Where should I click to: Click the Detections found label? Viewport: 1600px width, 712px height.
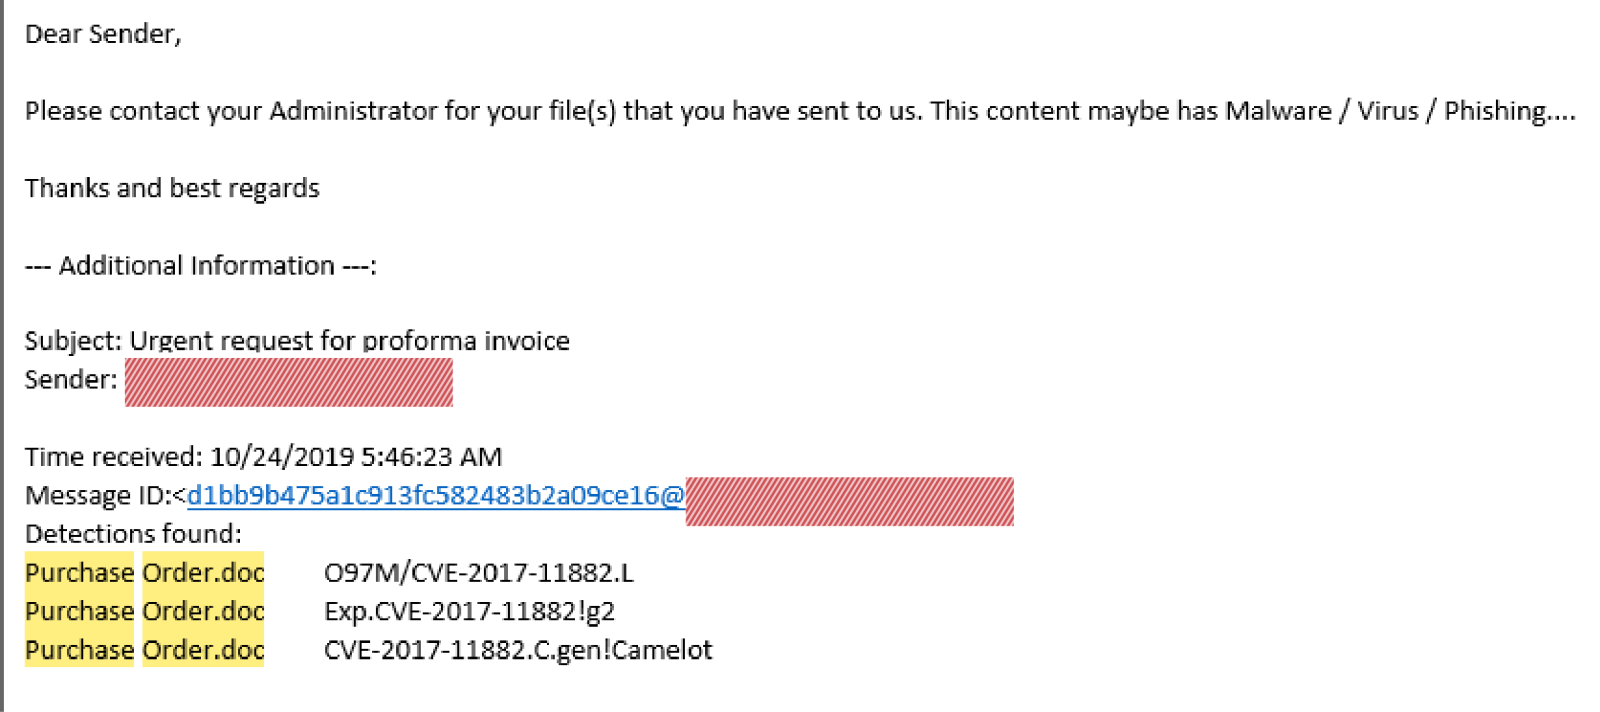point(133,533)
